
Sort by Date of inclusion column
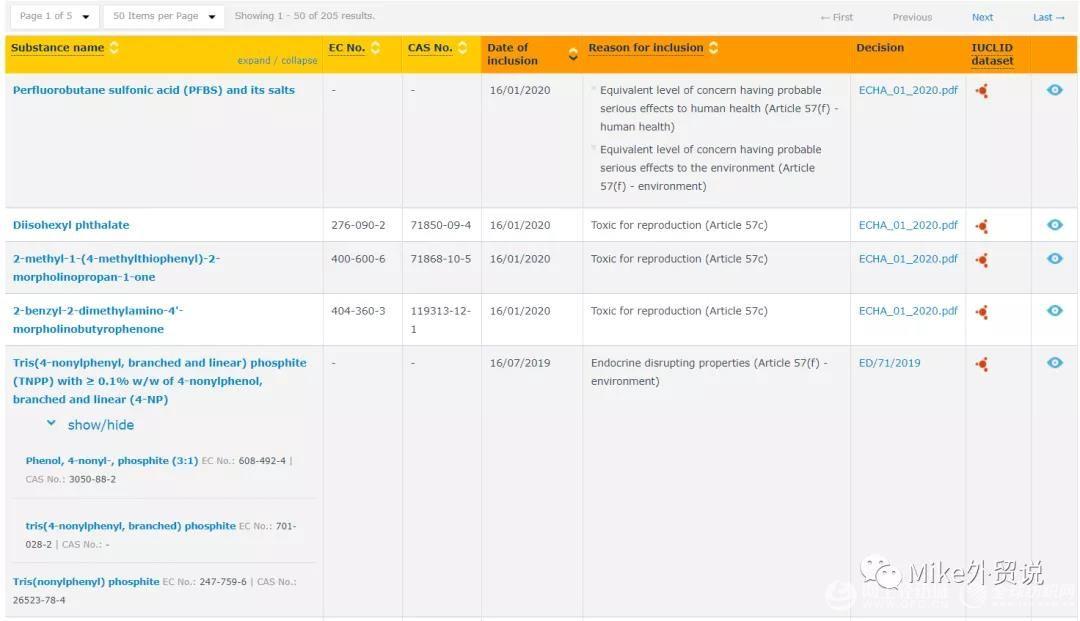pos(572,54)
